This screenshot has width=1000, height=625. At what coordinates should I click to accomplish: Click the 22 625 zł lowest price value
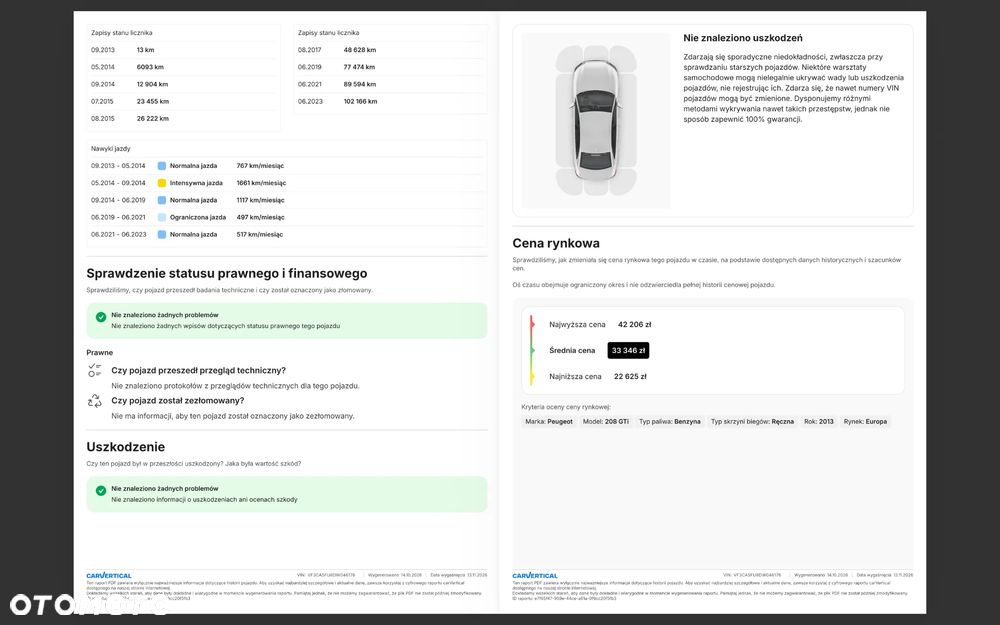(630, 376)
